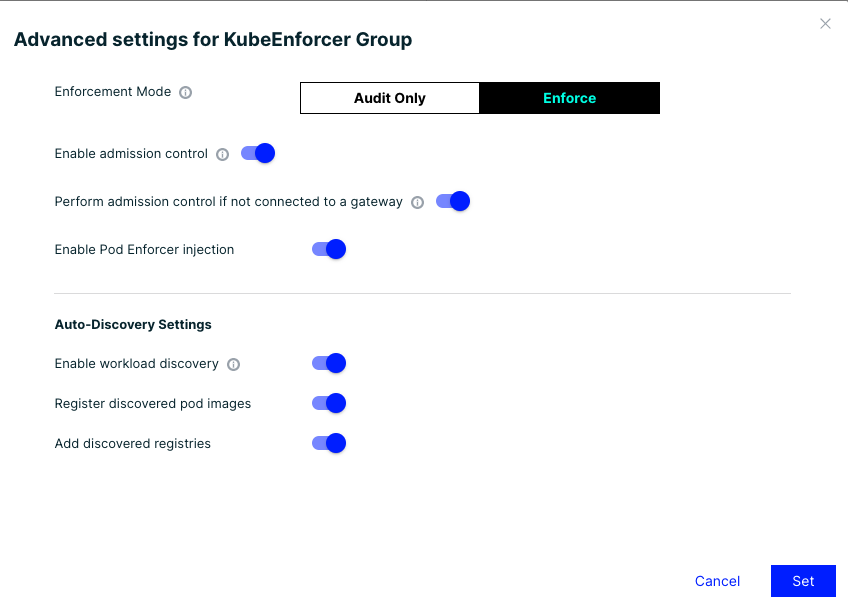Disable the Enable admission control toggle
848x605 pixels.
257,153
